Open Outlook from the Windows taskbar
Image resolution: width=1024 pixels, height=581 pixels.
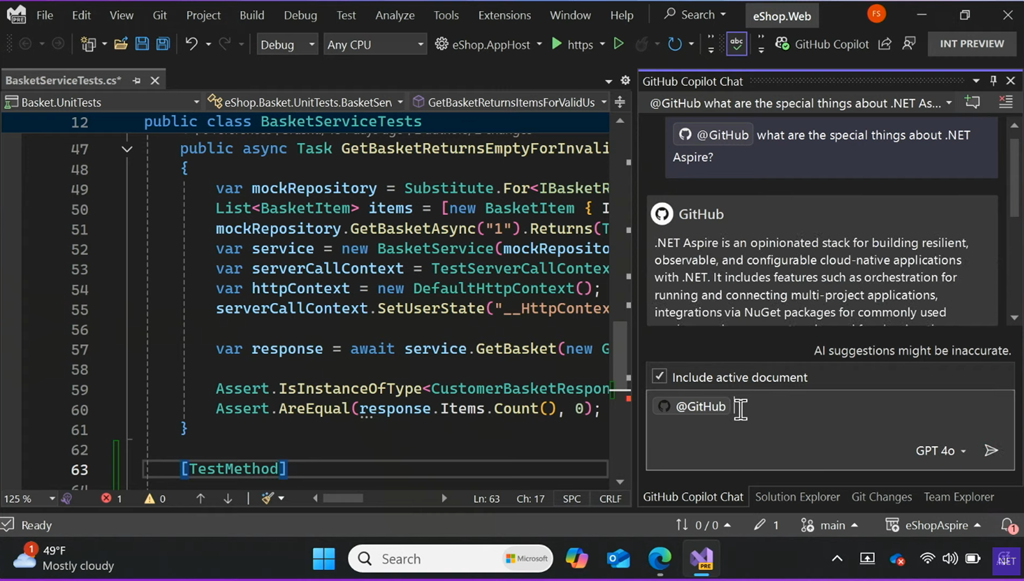[618, 559]
